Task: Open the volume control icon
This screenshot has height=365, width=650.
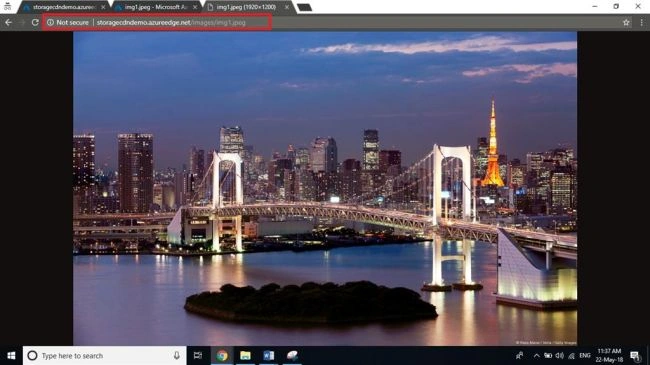Action: pyautogui.click(x=560, y=355)
